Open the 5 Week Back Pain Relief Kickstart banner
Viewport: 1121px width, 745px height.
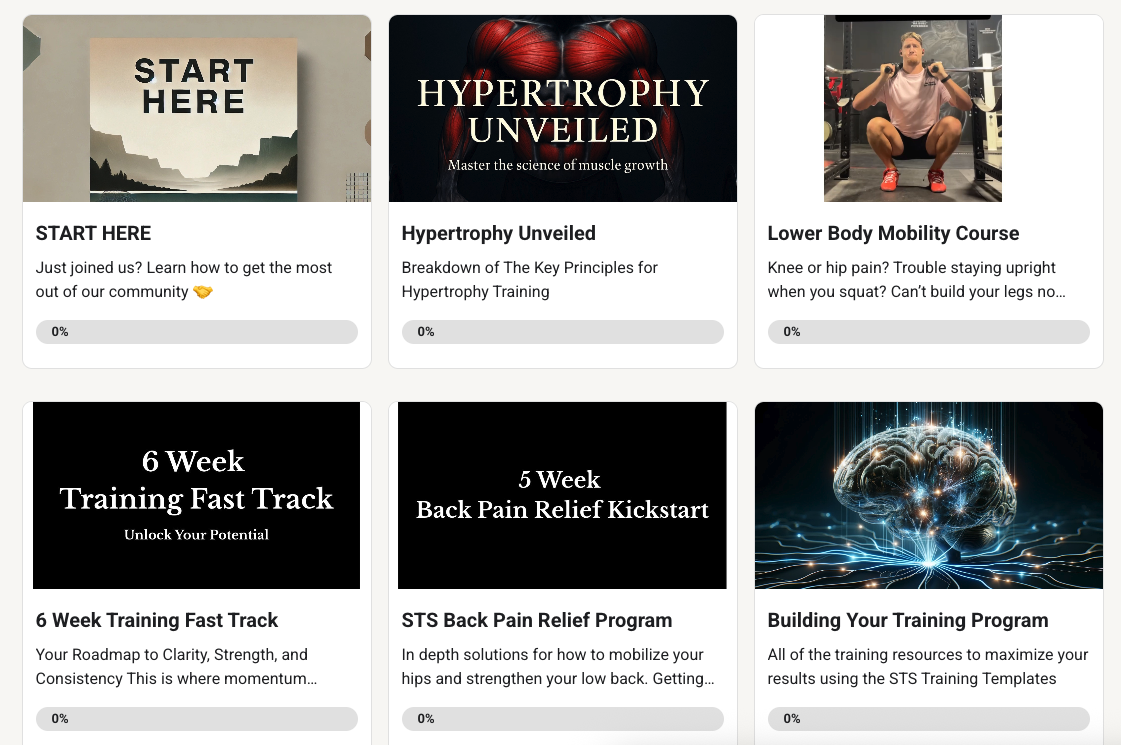coord(562,495)
